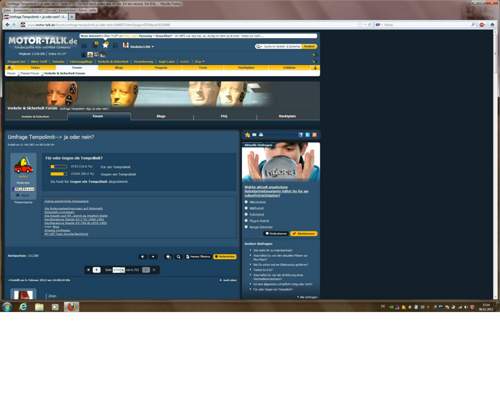This screenshot has height=416, width=500.
Task: Click the browser home button
Action: (492, 25)
